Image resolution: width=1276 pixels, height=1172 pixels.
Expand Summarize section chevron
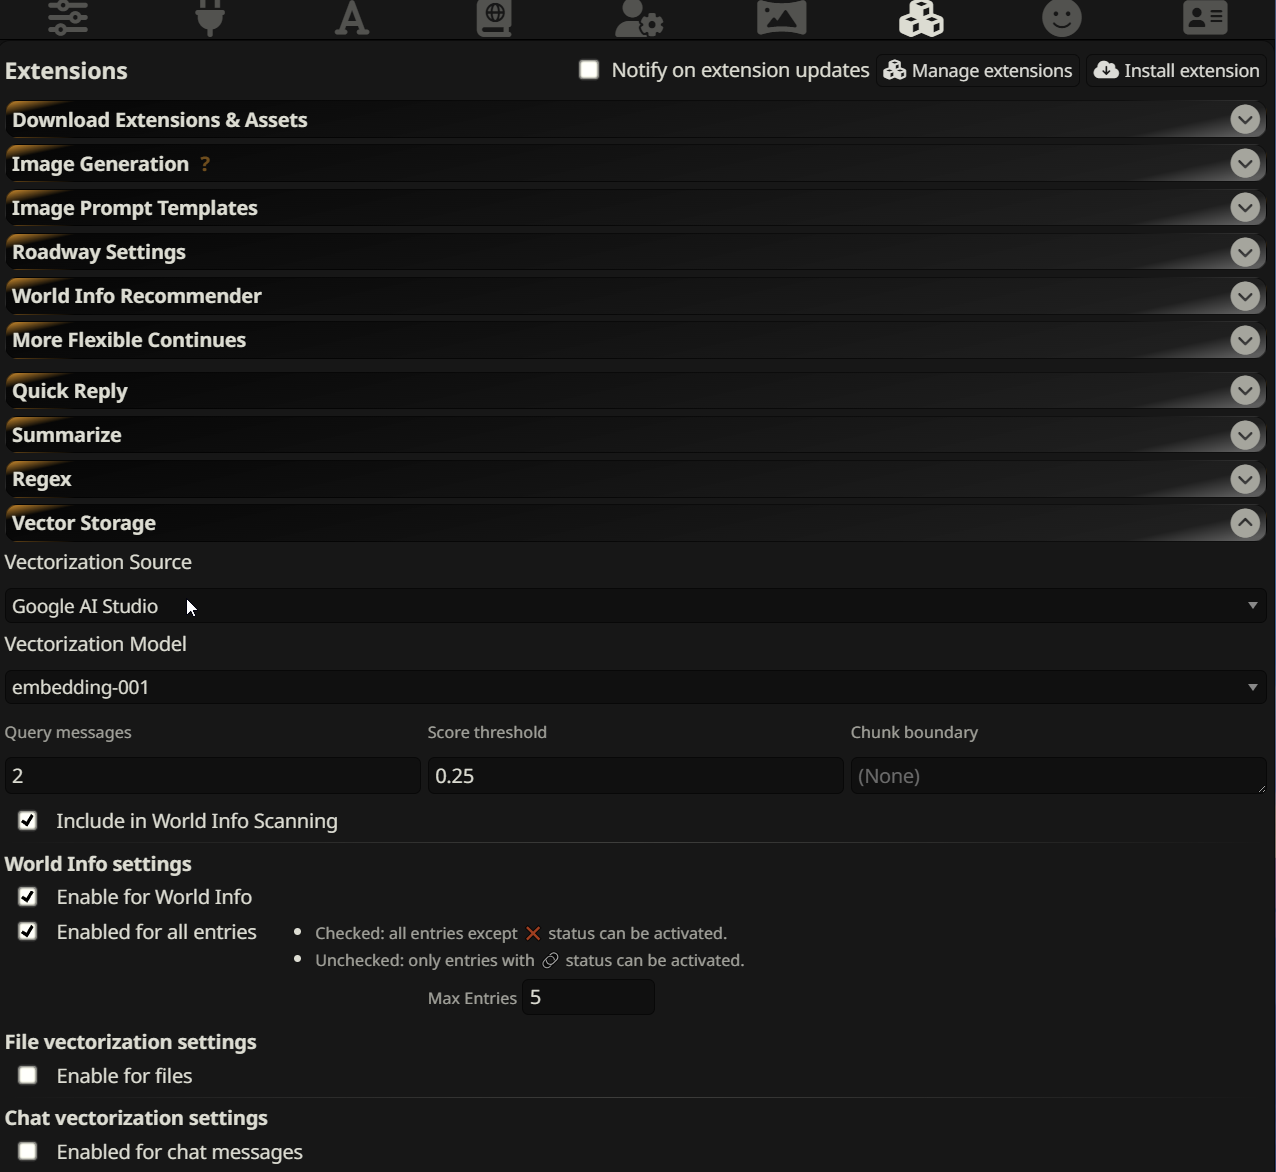click(x=1245, y=435)
